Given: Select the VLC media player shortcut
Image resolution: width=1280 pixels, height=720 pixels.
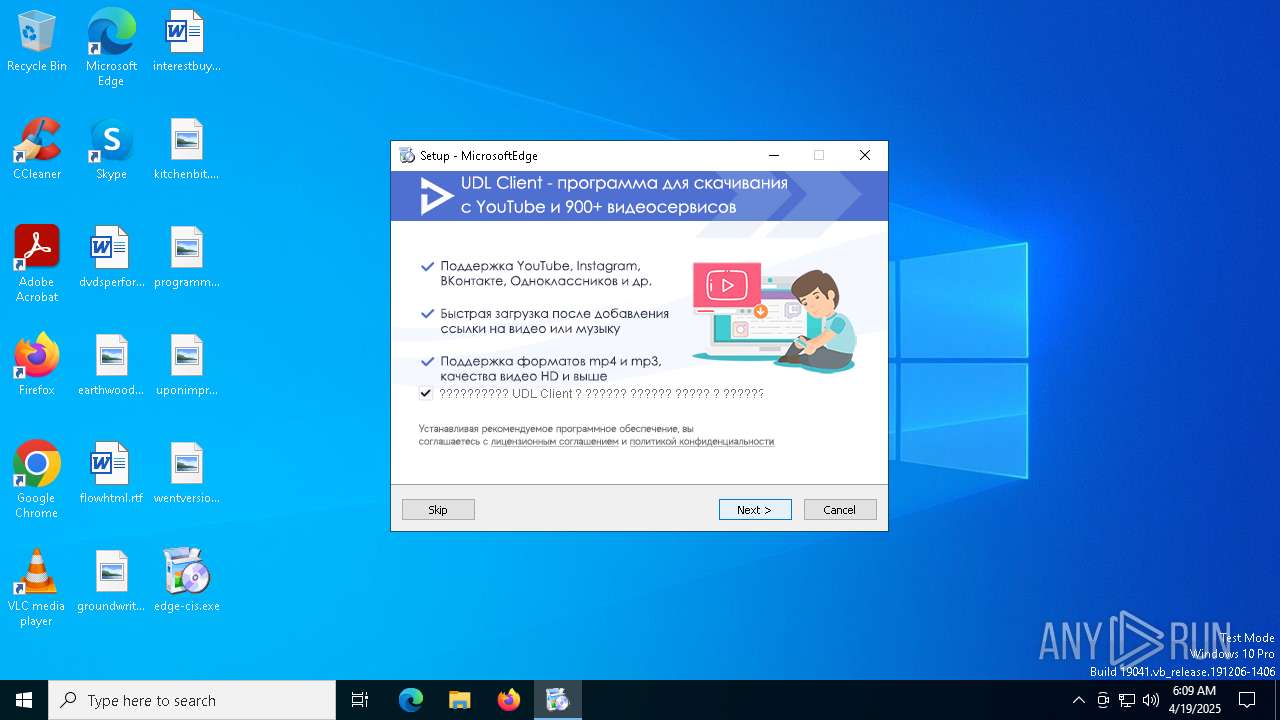Looking at the screenshot, I should tap(37, 588).
